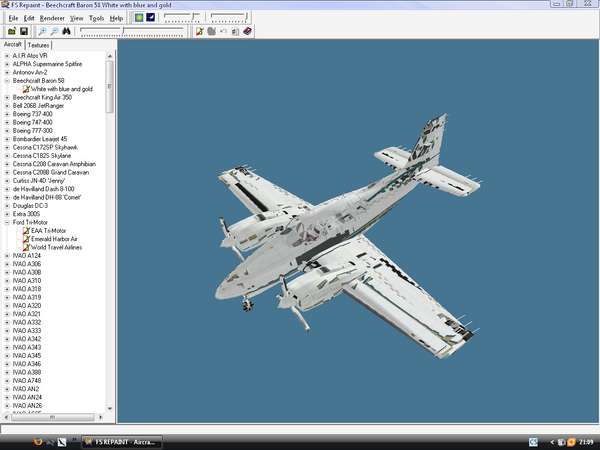The width and height of the screenshot is (600, 450).
Task: Select the dark blue night lighting icon
Action: click(x=151, y=17)
